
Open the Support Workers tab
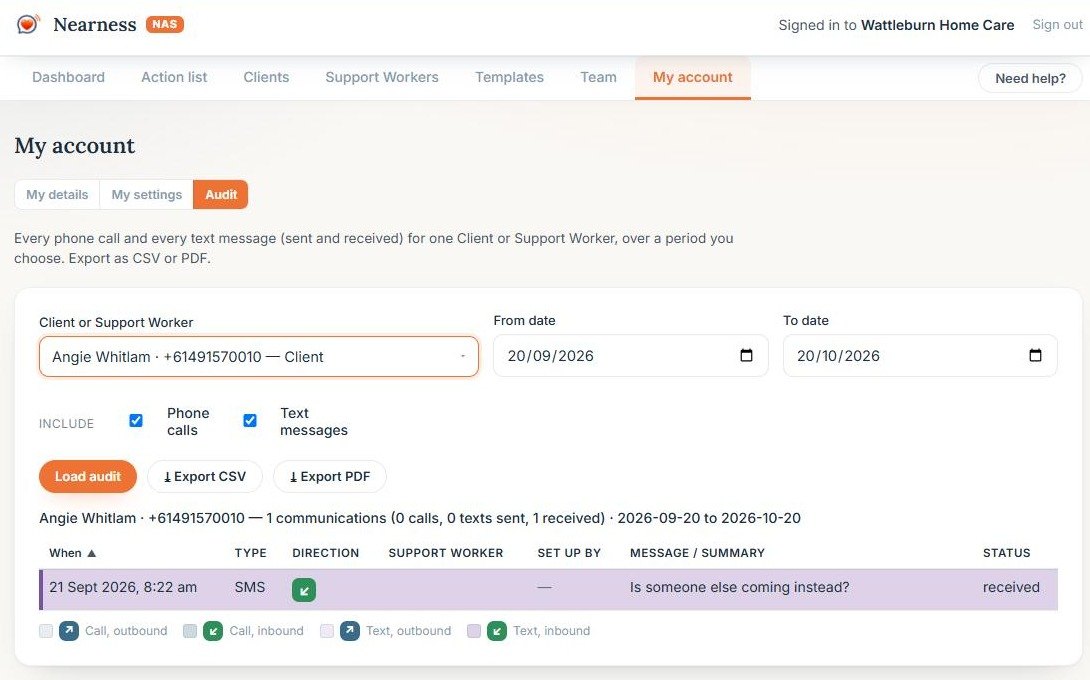pos(382,77)
